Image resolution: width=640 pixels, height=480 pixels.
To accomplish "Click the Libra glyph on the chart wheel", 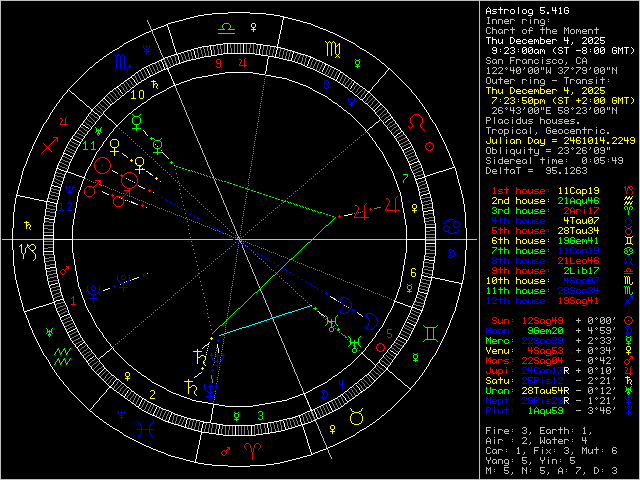I will (x=226, y=27).
